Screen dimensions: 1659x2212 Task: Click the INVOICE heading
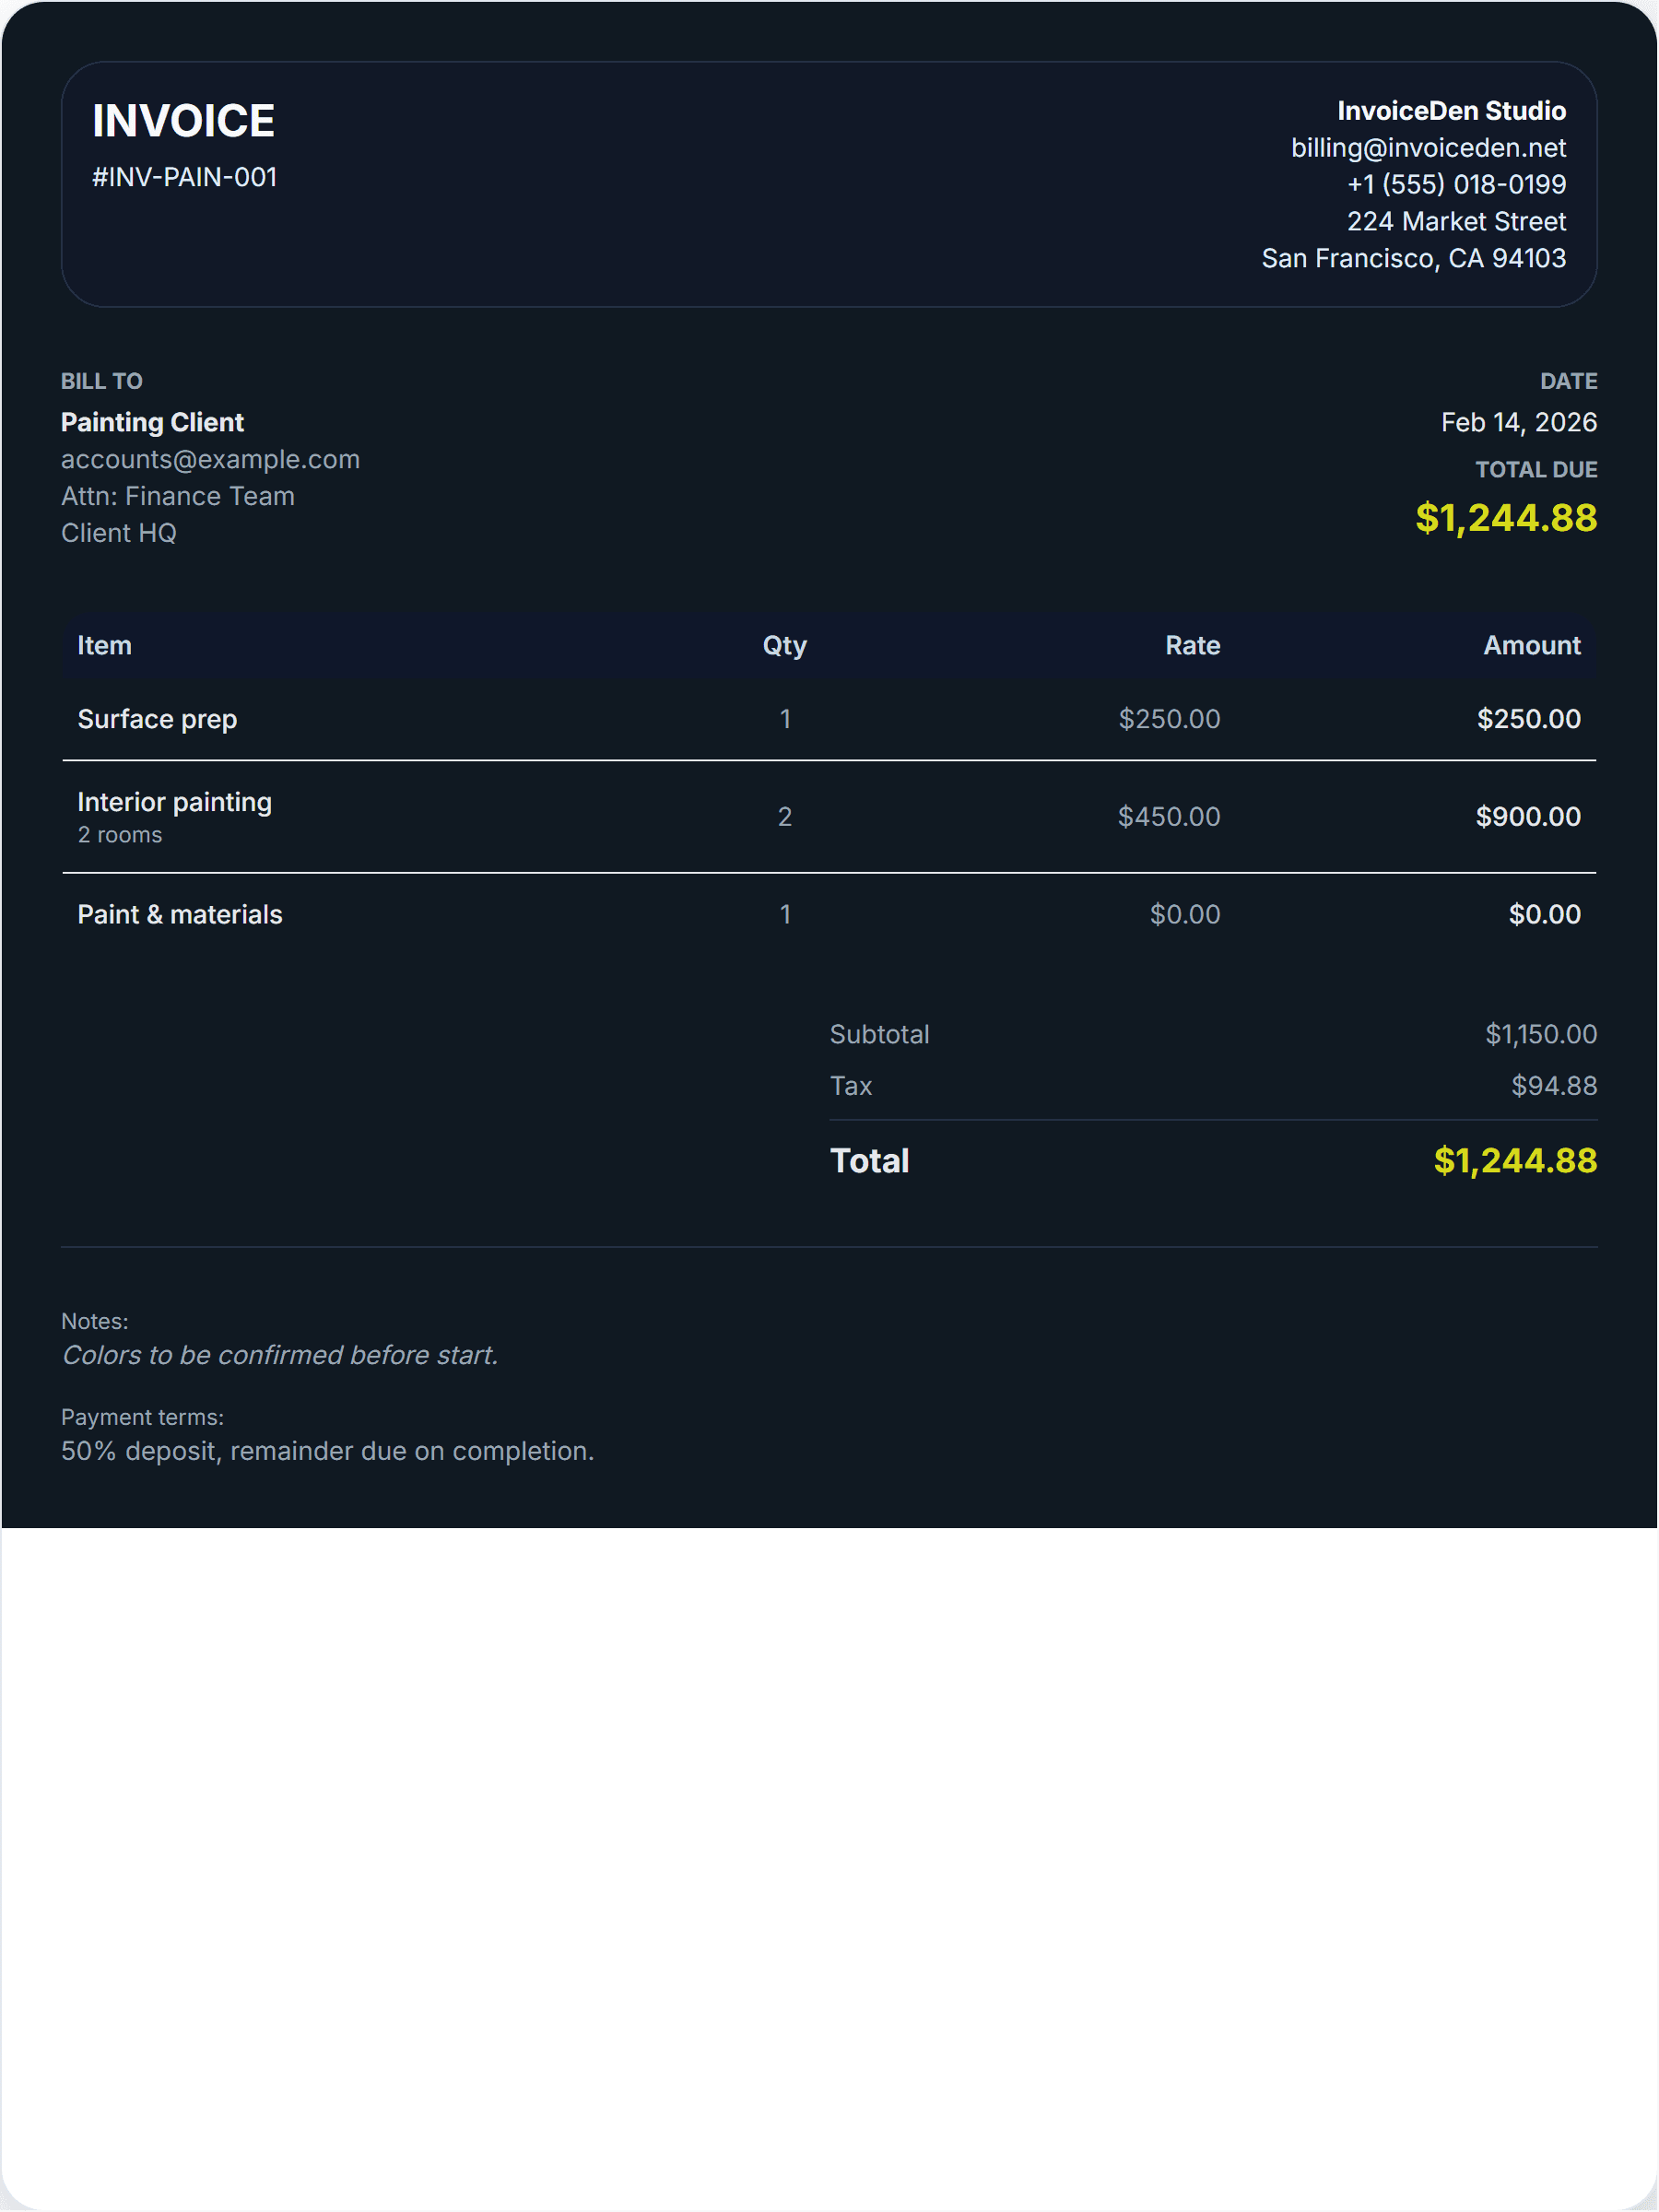point(183,121)
